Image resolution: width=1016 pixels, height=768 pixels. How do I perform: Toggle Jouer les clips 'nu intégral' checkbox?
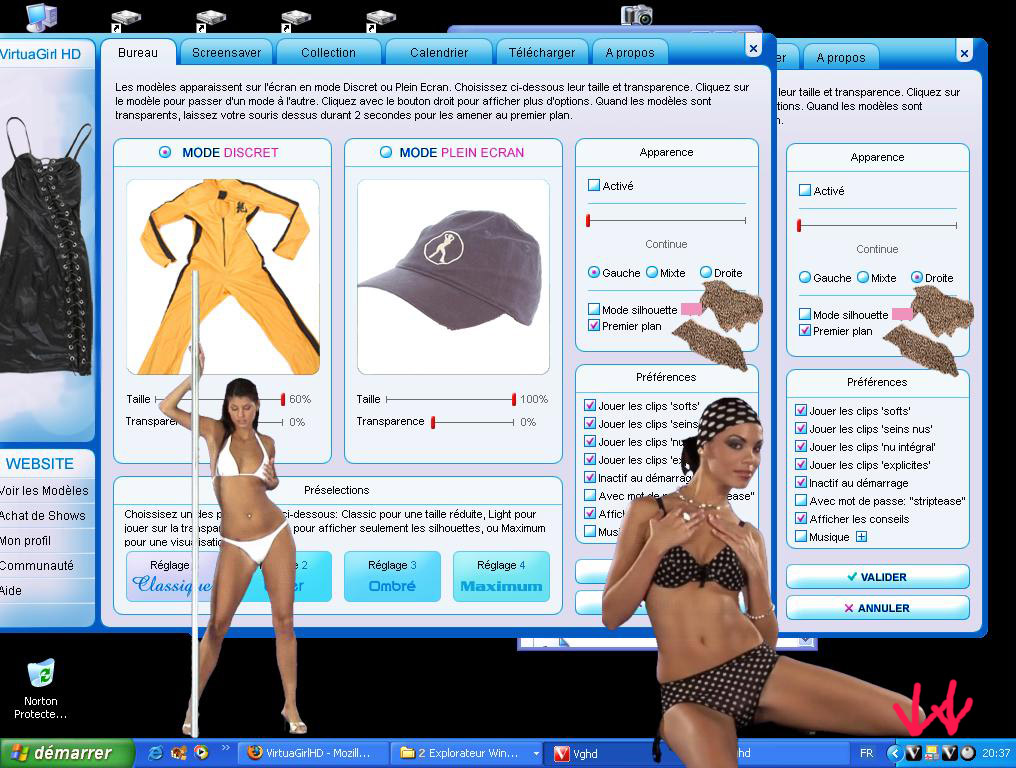point(801,447)
